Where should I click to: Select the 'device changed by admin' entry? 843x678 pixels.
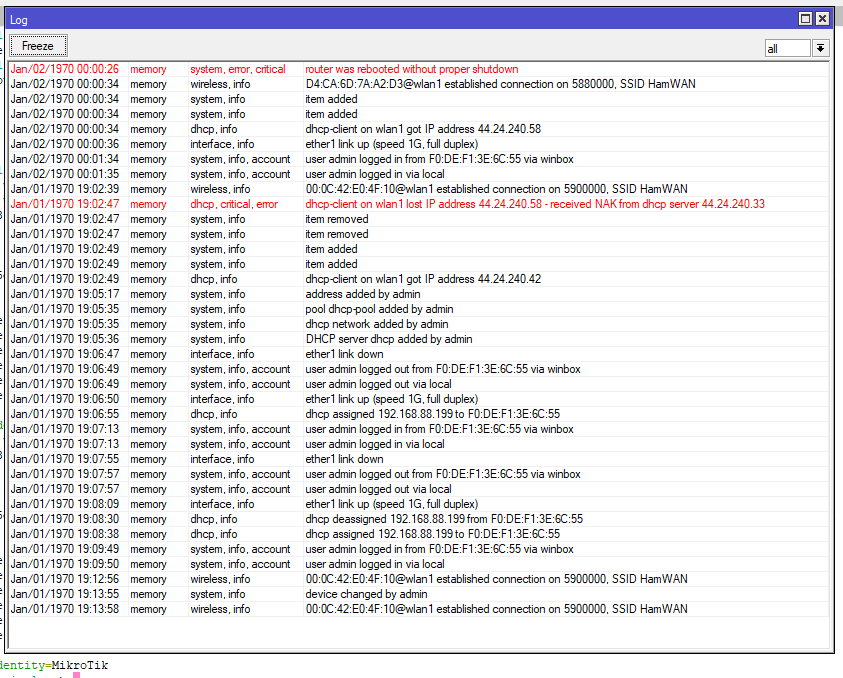point(366,594)
